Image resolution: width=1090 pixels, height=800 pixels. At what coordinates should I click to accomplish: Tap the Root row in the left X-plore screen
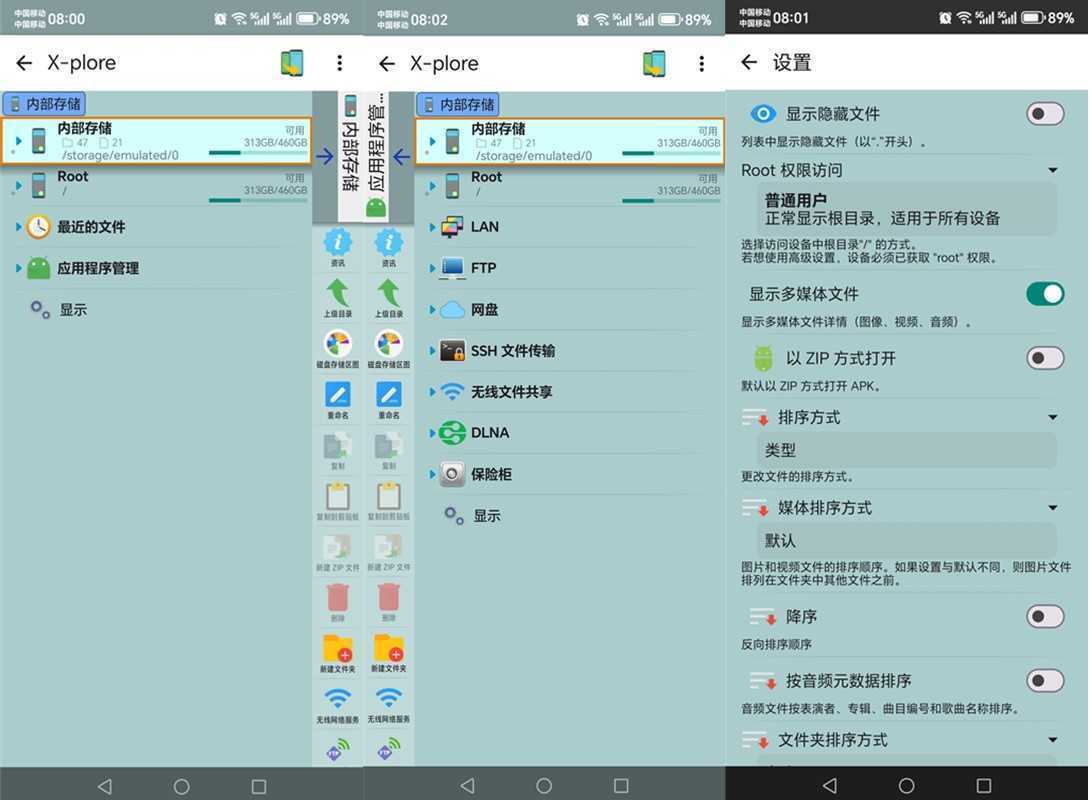pos(156,186)
